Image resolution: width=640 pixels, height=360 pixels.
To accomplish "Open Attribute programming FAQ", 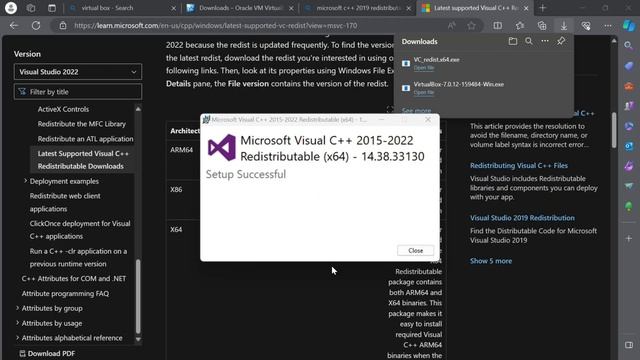I will (x=65, y=293).
